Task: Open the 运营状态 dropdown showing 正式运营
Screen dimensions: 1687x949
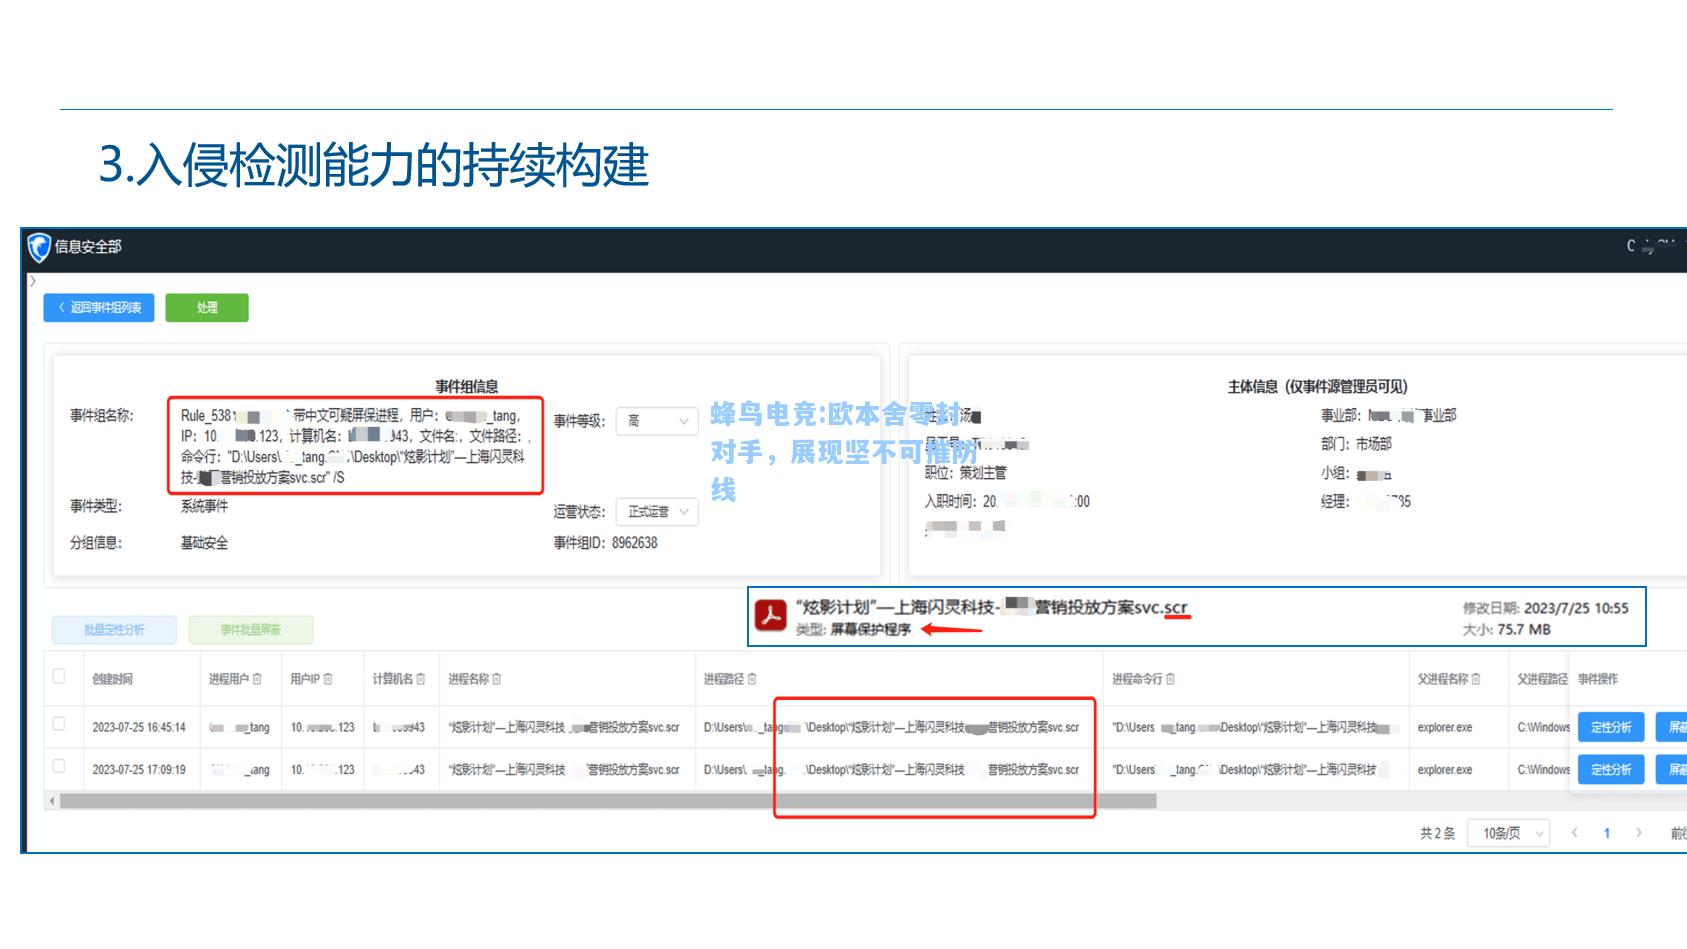Action: click(657, 512)
